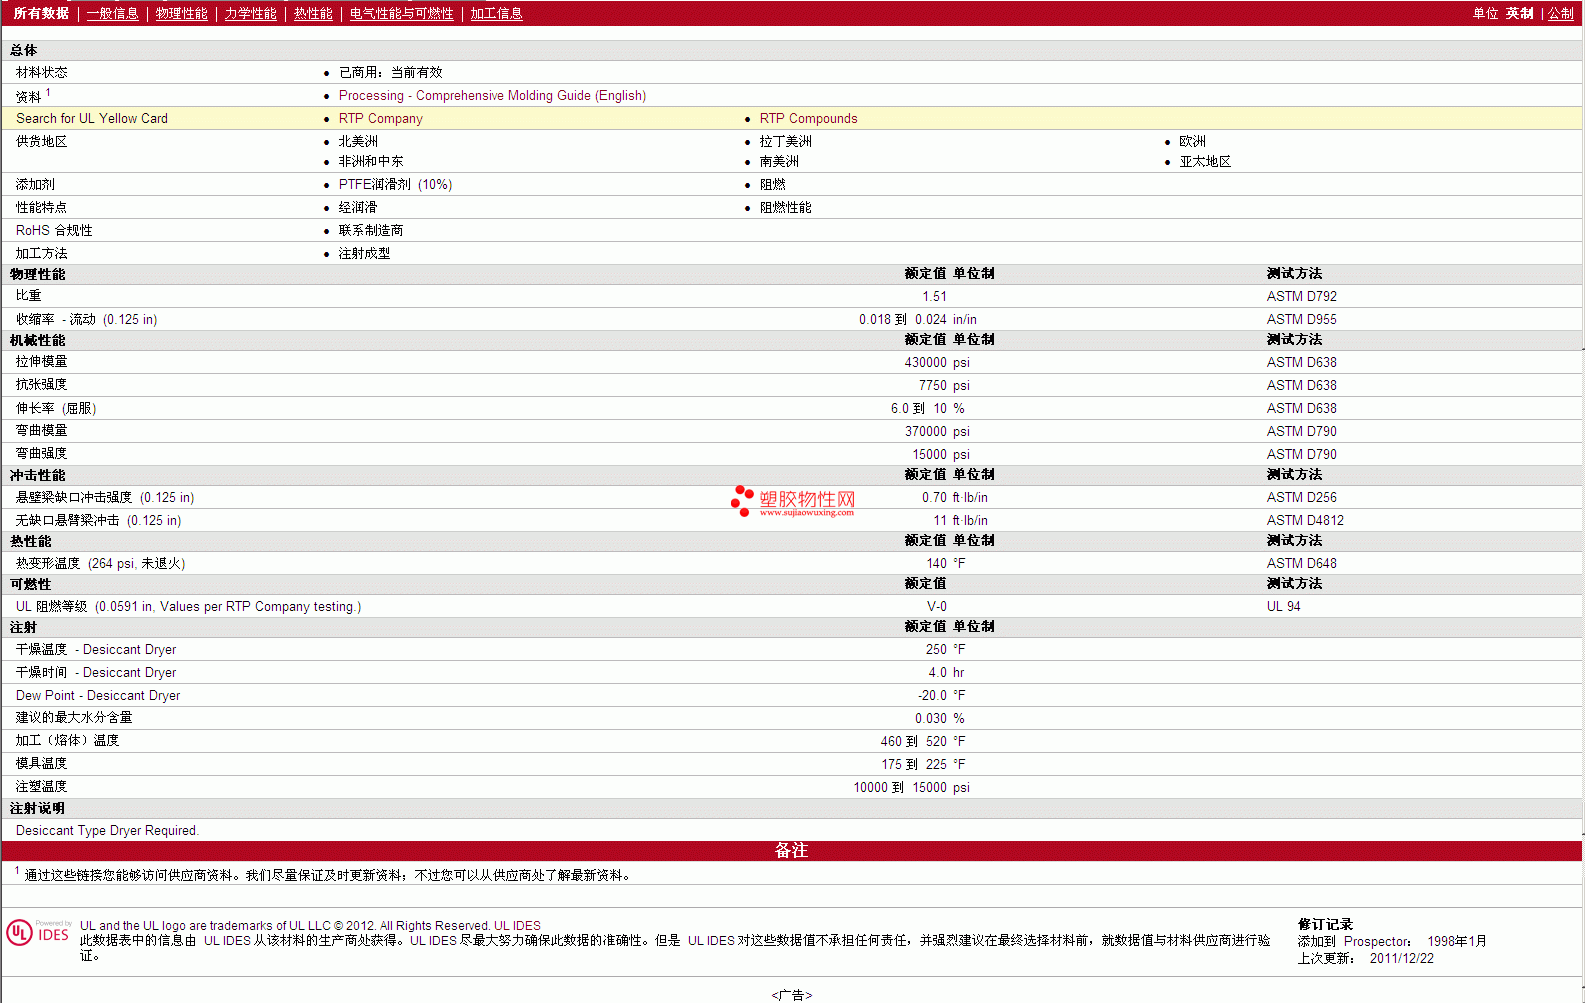Viewport: 1585px width, 1003px height.
Task: Click footnote marker beside 资料
Action: pos(48,92)
